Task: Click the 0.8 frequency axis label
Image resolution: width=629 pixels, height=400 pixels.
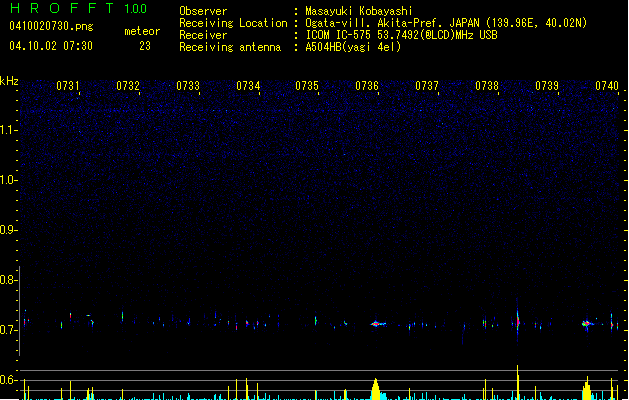Action: (x=9, y=280)
